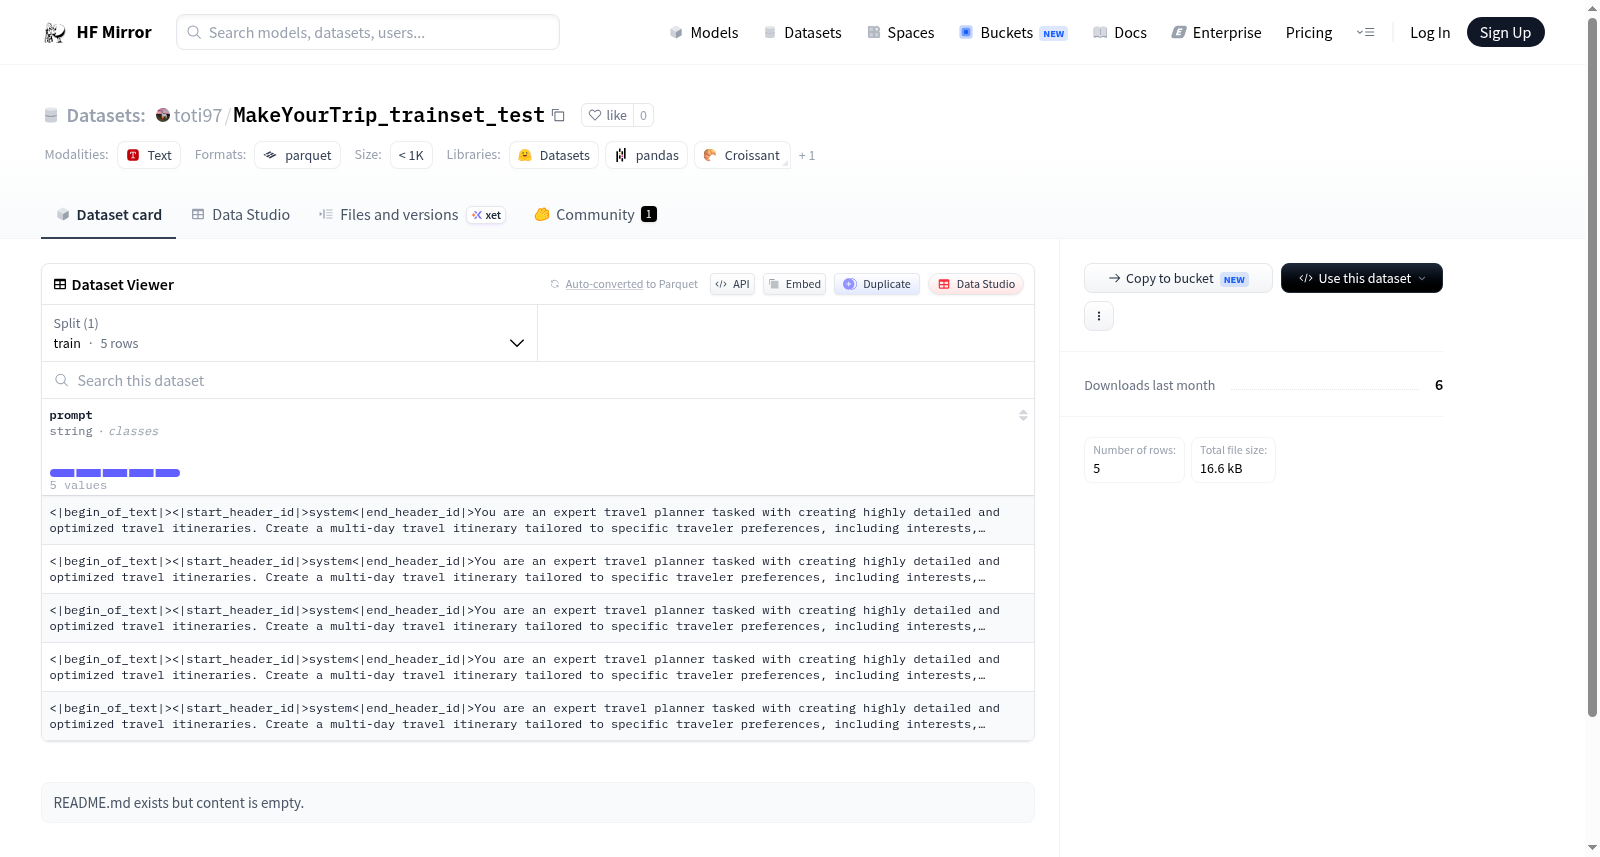
Task: Click the prompt values distribution bar
Action: pyautogui.click(x=115, y=473)
